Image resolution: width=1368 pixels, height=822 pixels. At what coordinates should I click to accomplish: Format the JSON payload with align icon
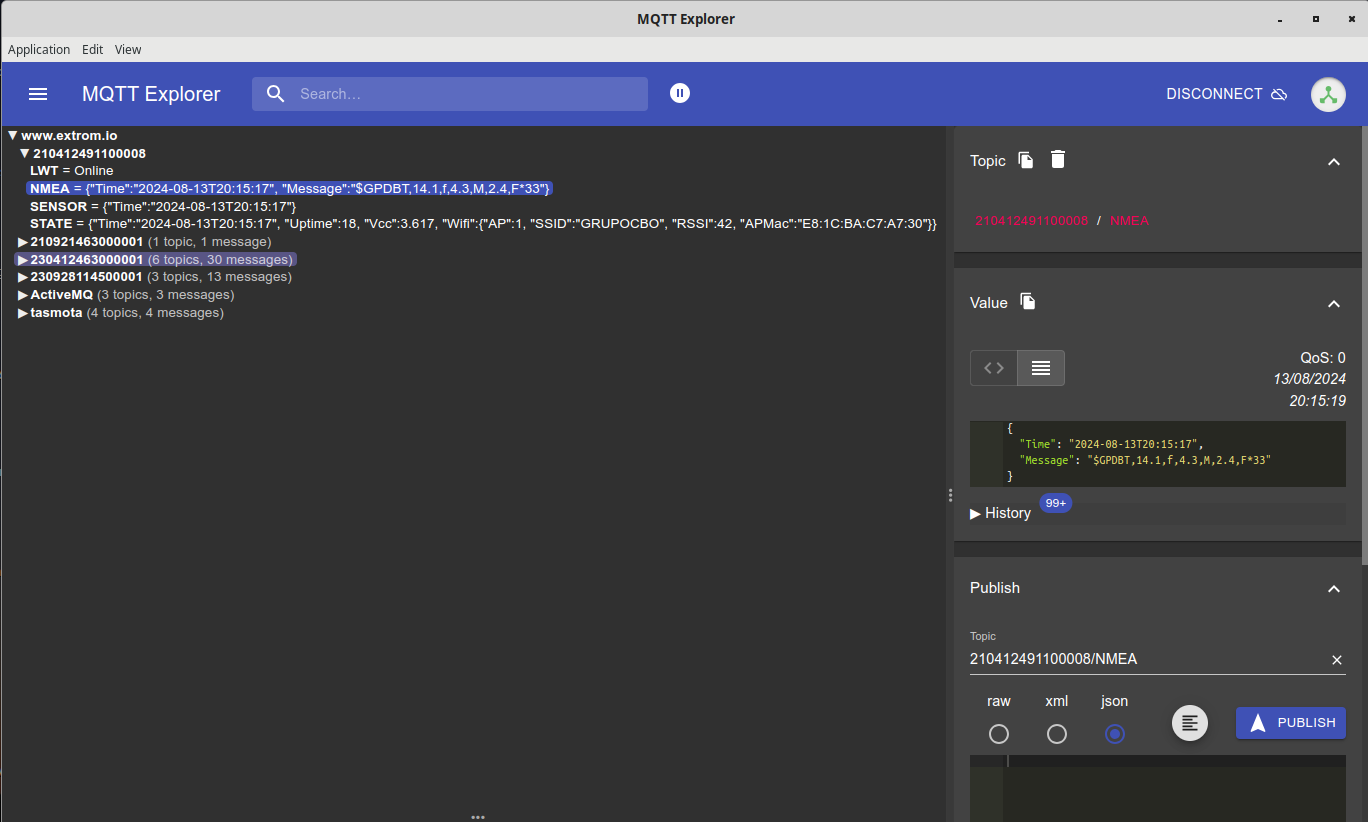1190,723
